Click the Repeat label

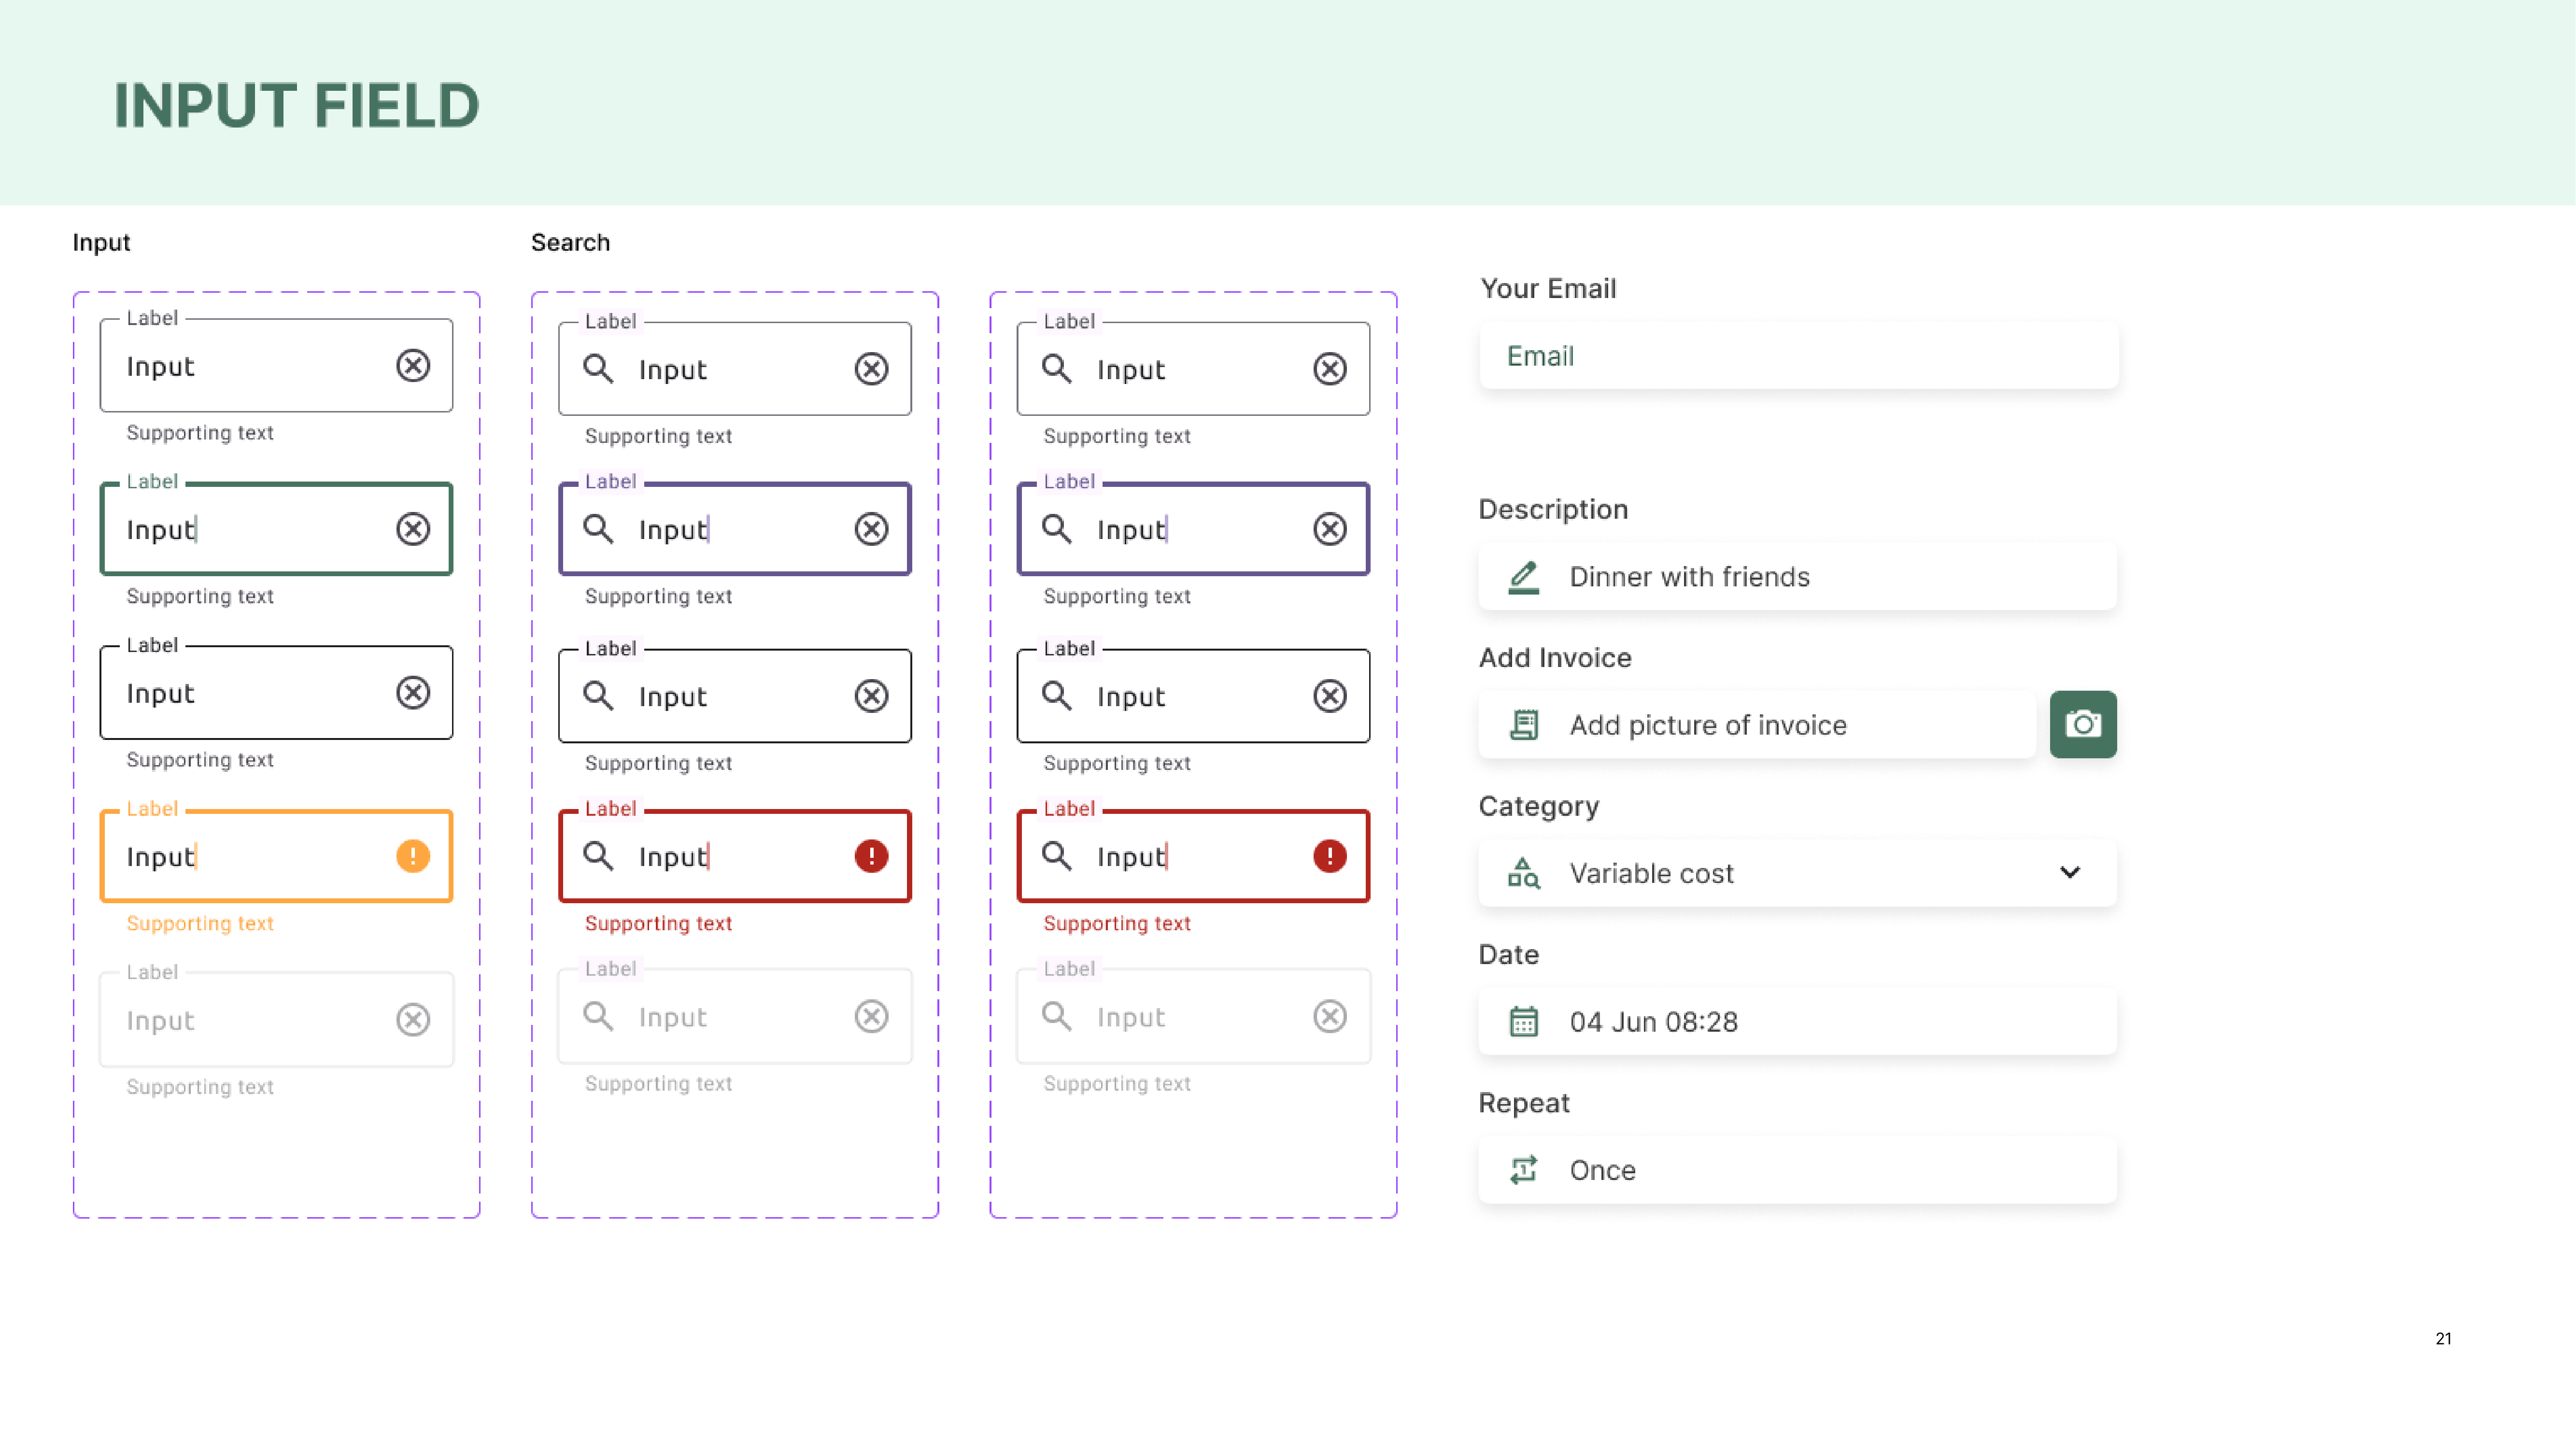1524,1104
